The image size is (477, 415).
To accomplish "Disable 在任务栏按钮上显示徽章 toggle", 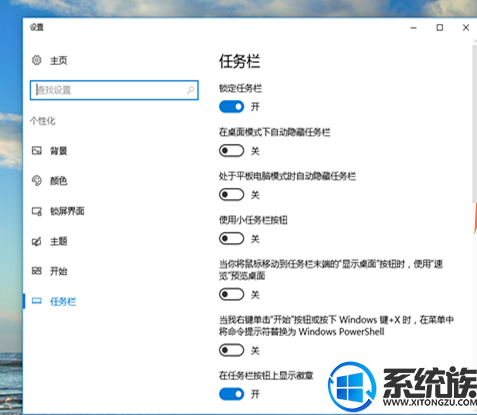I will coord(231,394).
